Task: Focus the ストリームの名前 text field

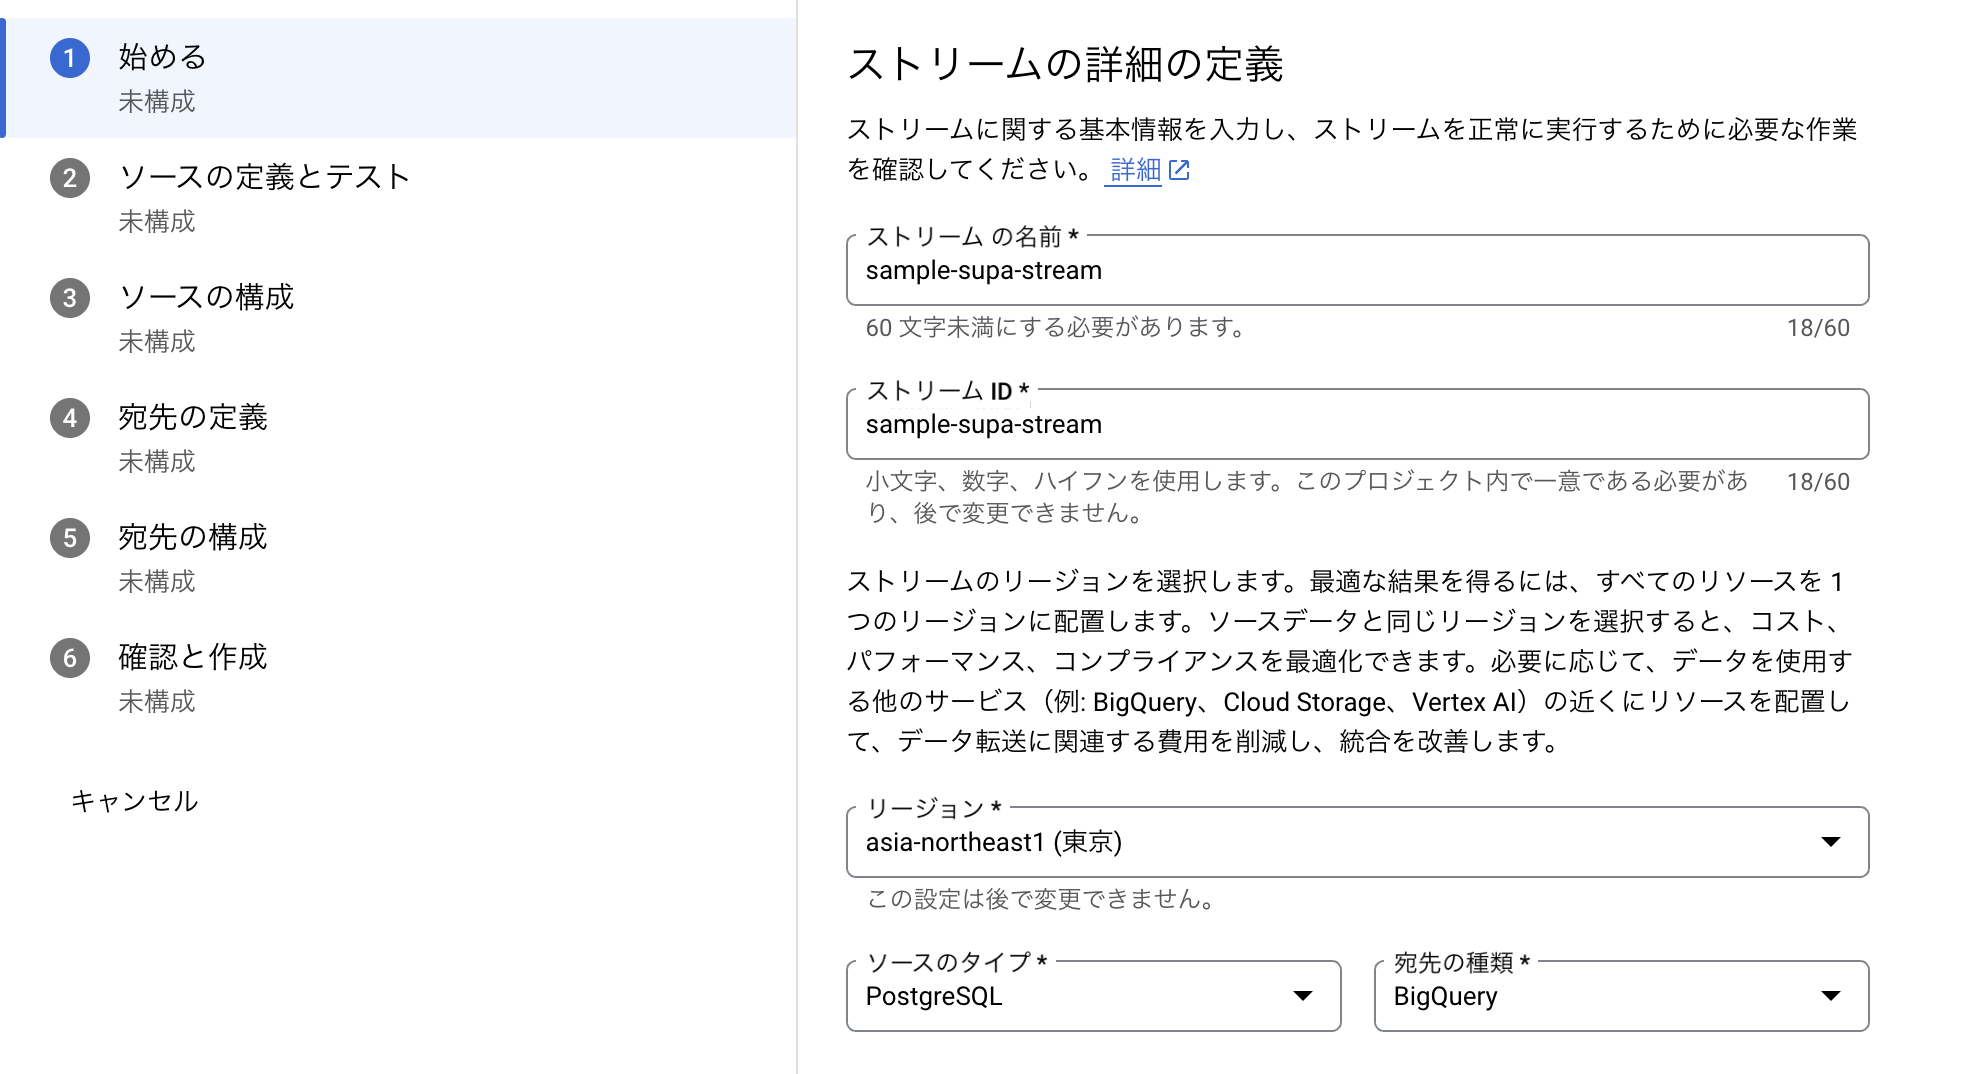Action: pyautogui.click(x=1356, y=271)
